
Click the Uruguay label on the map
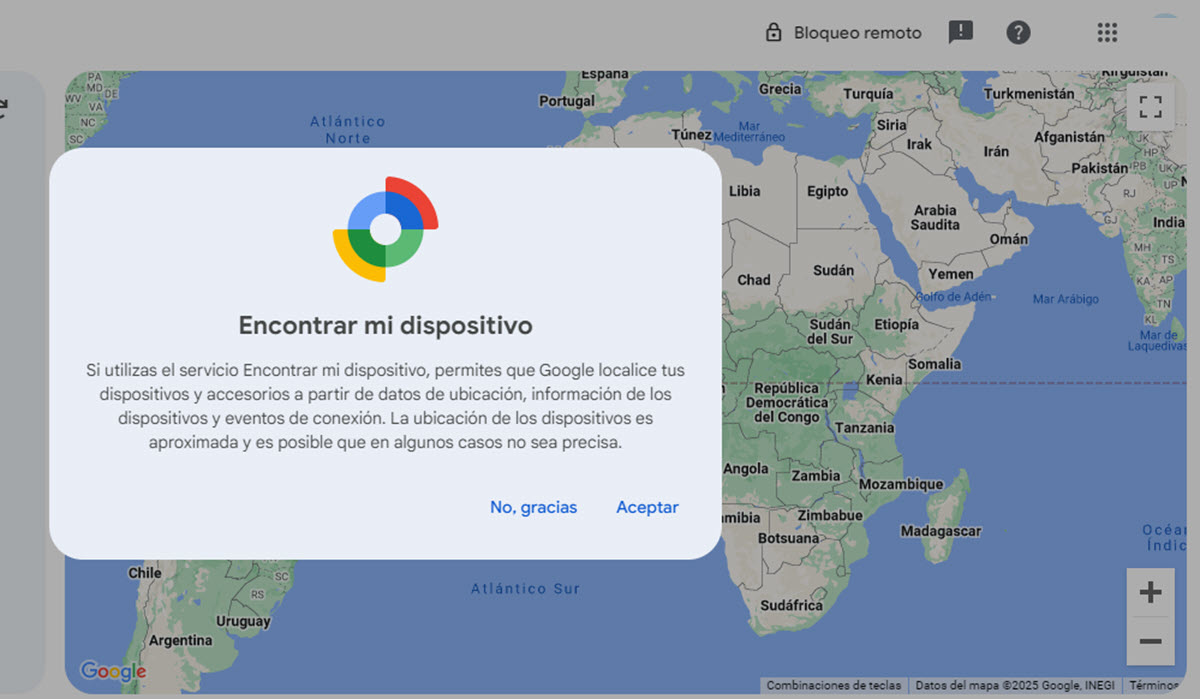(x=243, y=621)
